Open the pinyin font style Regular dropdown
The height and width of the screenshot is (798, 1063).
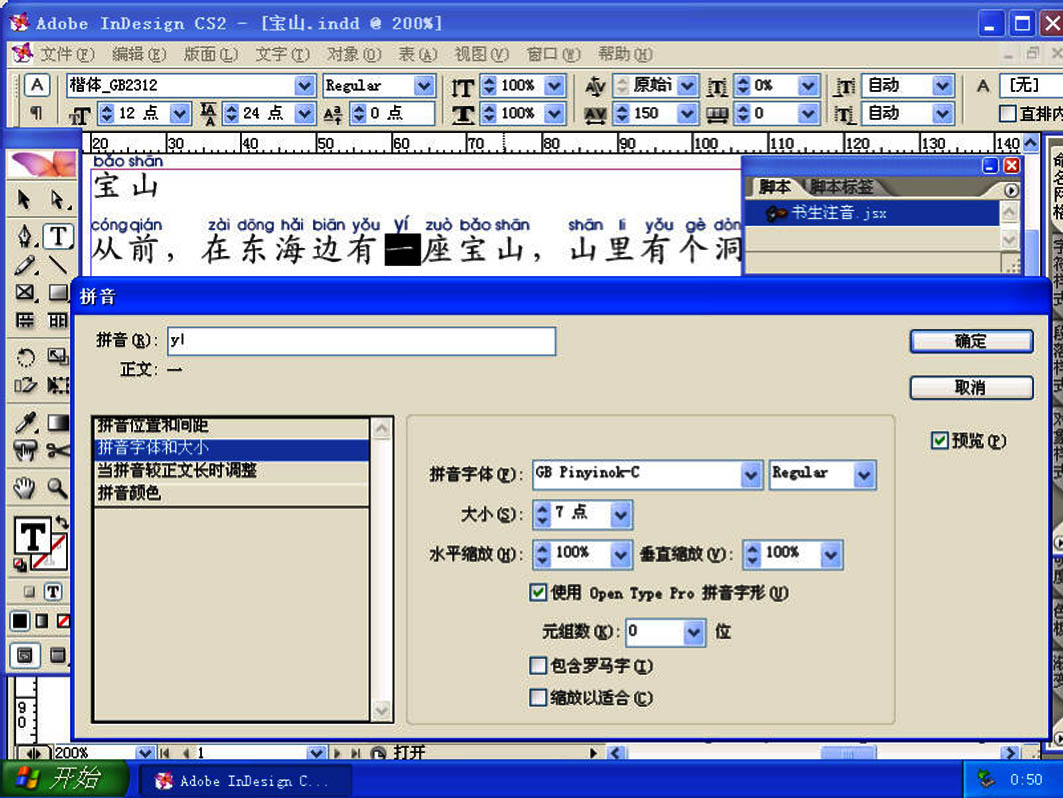pos(864,475)
